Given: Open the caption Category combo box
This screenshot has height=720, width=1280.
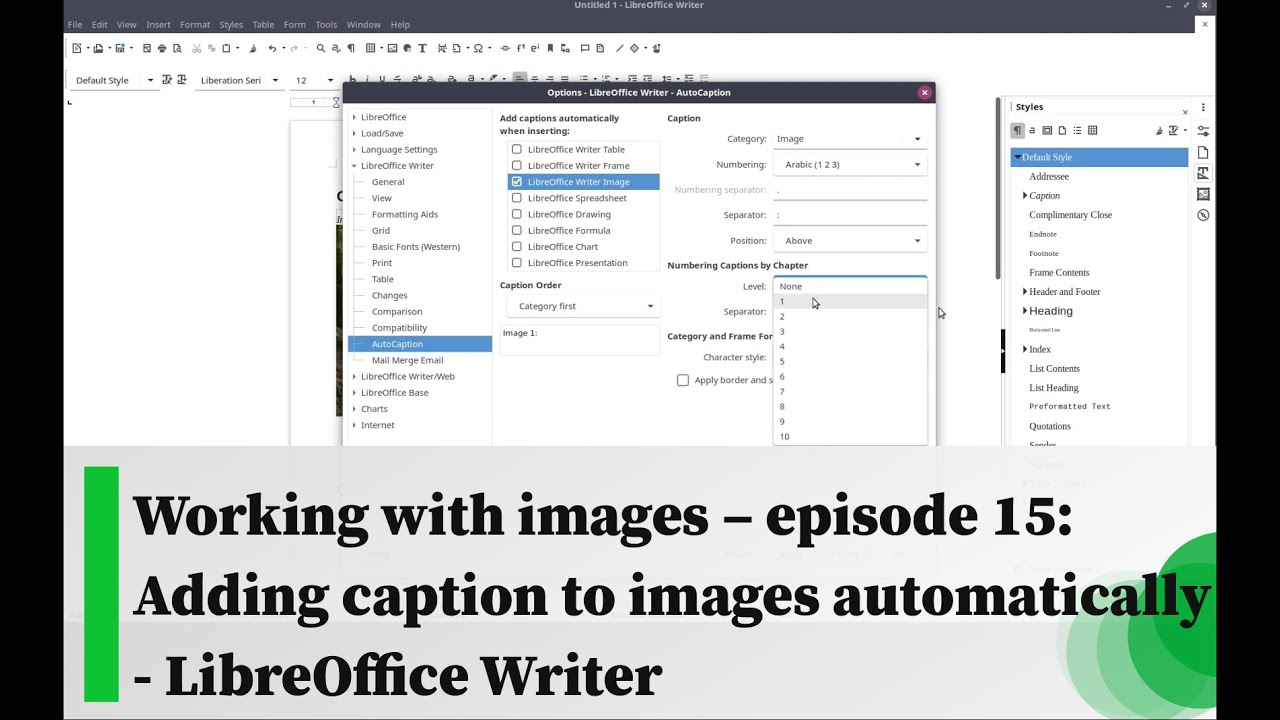Looking at the screenshot, I should (x=850, y=139).
